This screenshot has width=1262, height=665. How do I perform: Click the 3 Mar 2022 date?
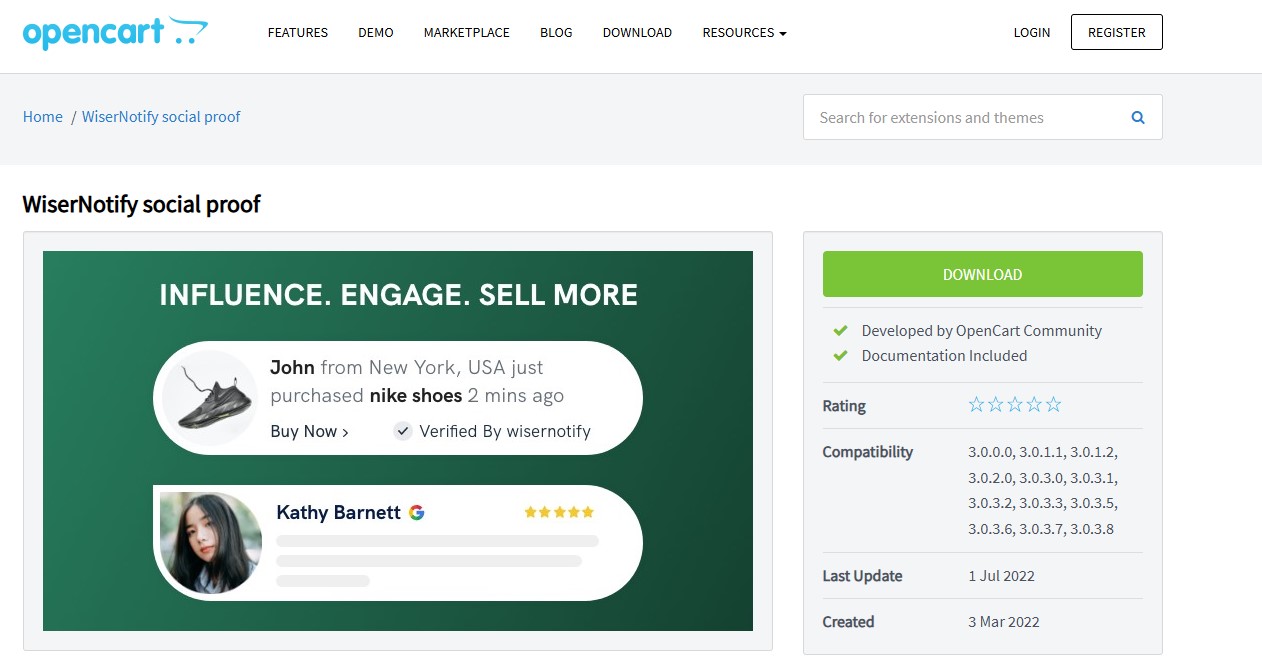pyautogui.click(x=1004, y=622)
